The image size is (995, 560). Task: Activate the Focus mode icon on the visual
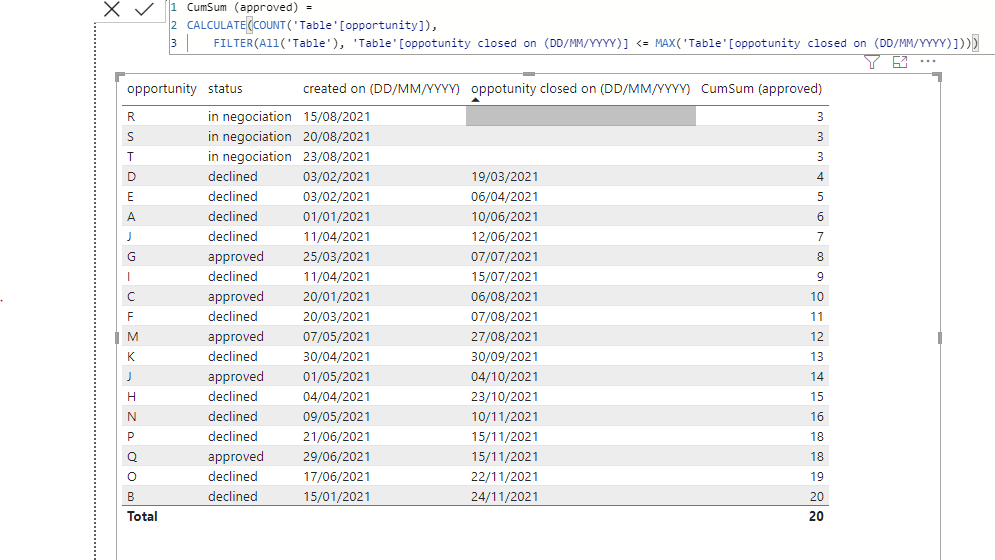(900, 62)
